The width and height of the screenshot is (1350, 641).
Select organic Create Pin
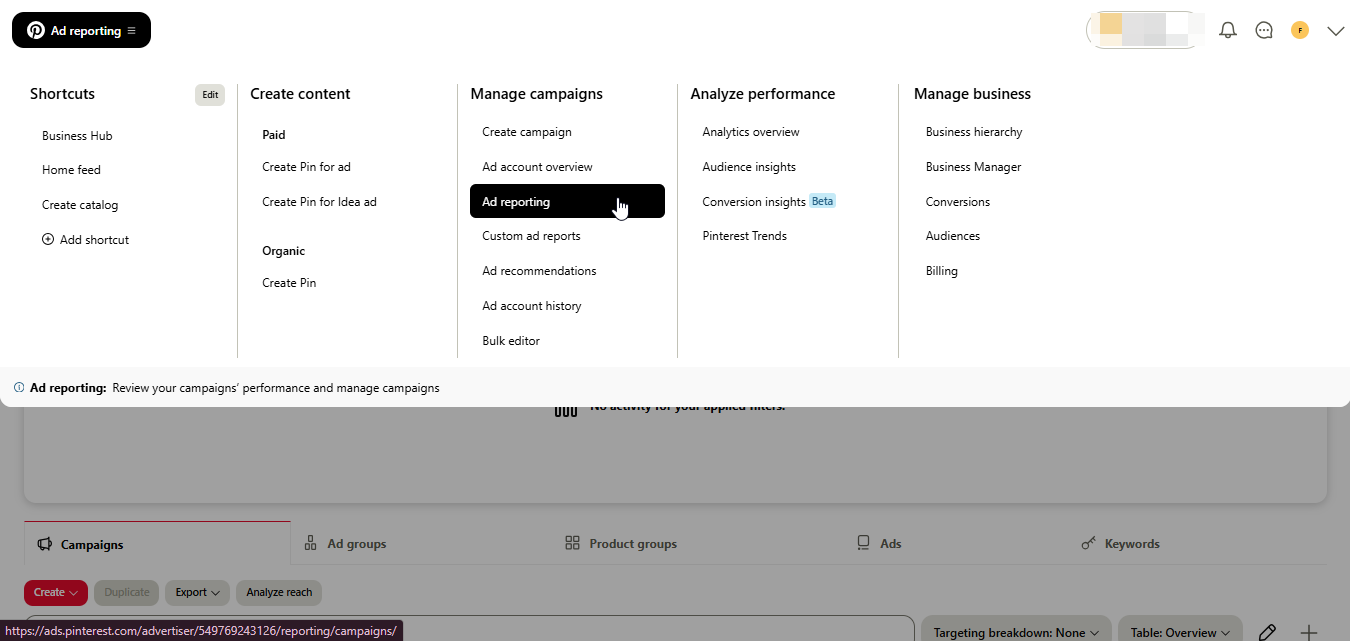(289, 283)
